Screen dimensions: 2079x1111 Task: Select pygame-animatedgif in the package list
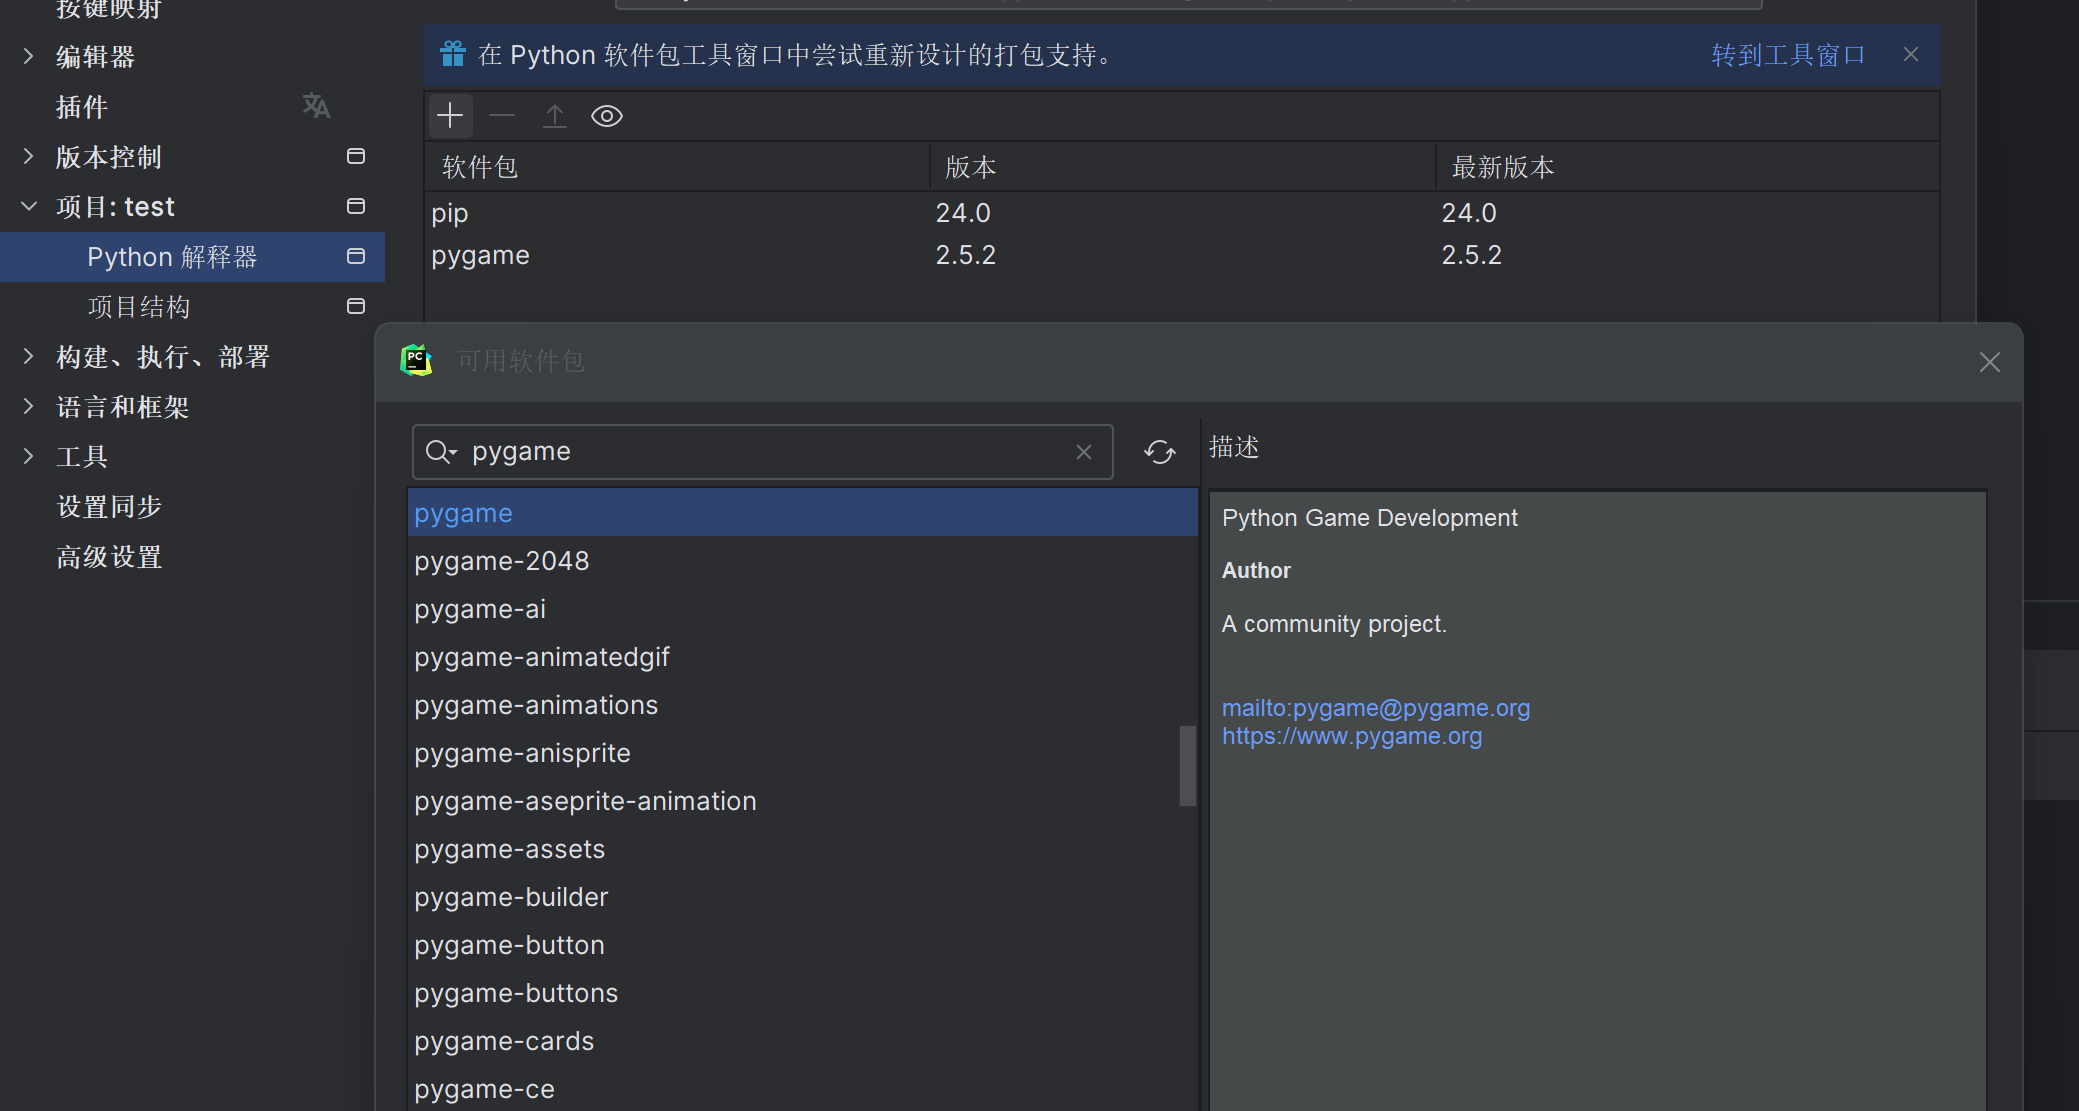coord(794,657)
